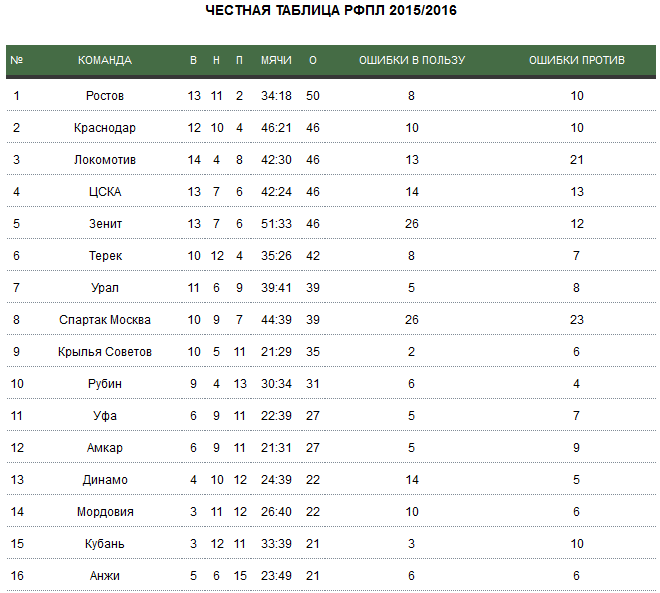Select the Крылья Советов team name
Viewport: 660px width, 593px height.
(x=105, y=351)
